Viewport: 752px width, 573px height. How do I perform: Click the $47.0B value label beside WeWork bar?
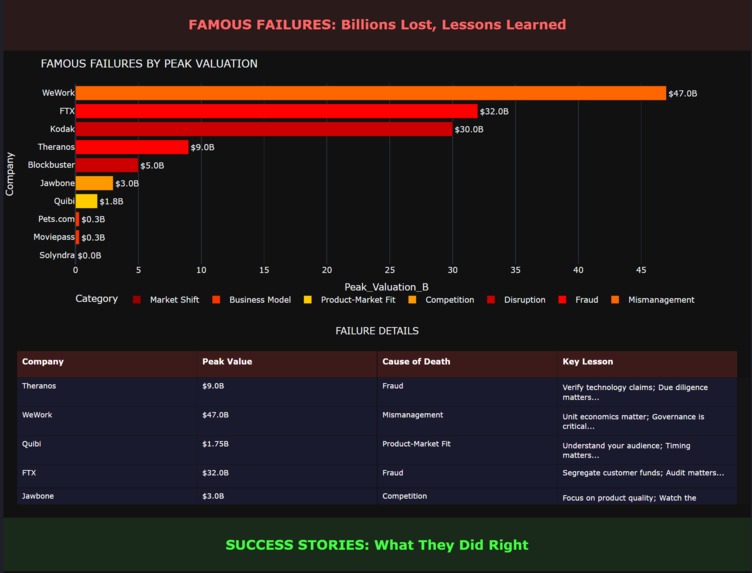click(682, 94)
